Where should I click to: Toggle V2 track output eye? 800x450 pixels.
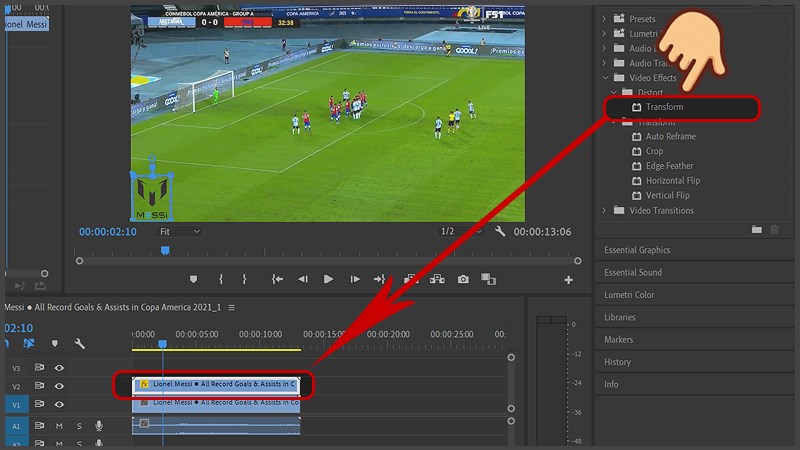pyautogui.click(x=59, y=386)
